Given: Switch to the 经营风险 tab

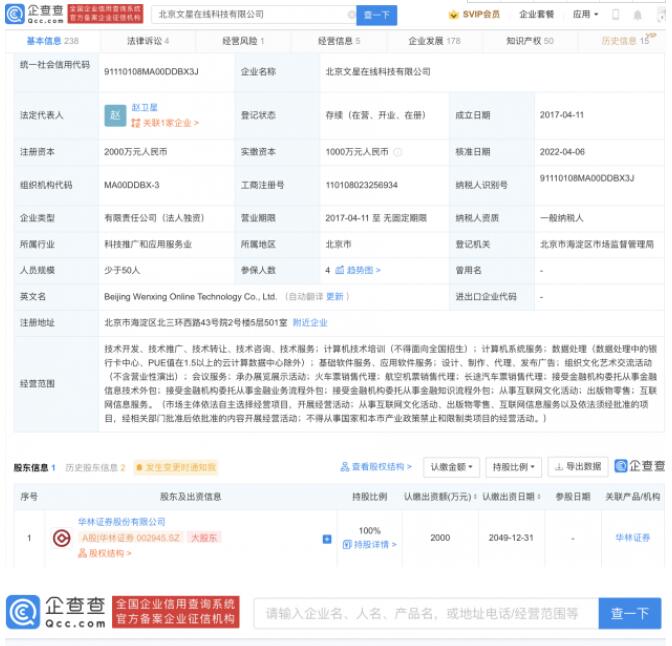Looking at the screenshot, I should (x=243, y=41).
